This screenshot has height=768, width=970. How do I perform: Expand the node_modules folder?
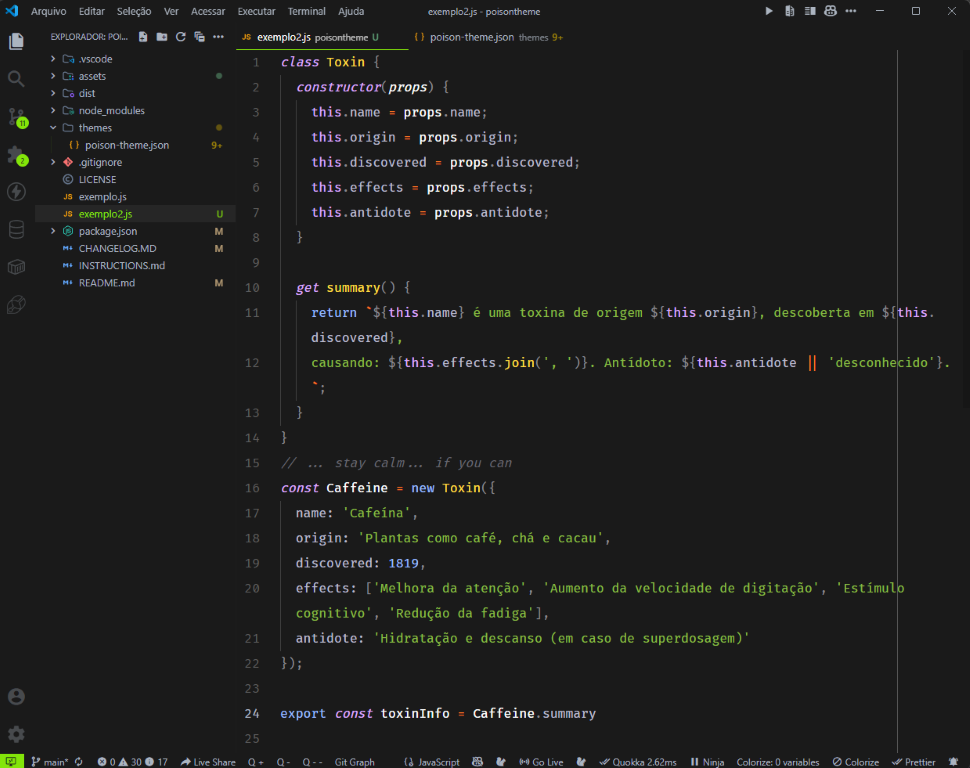(x=53, y=110)
